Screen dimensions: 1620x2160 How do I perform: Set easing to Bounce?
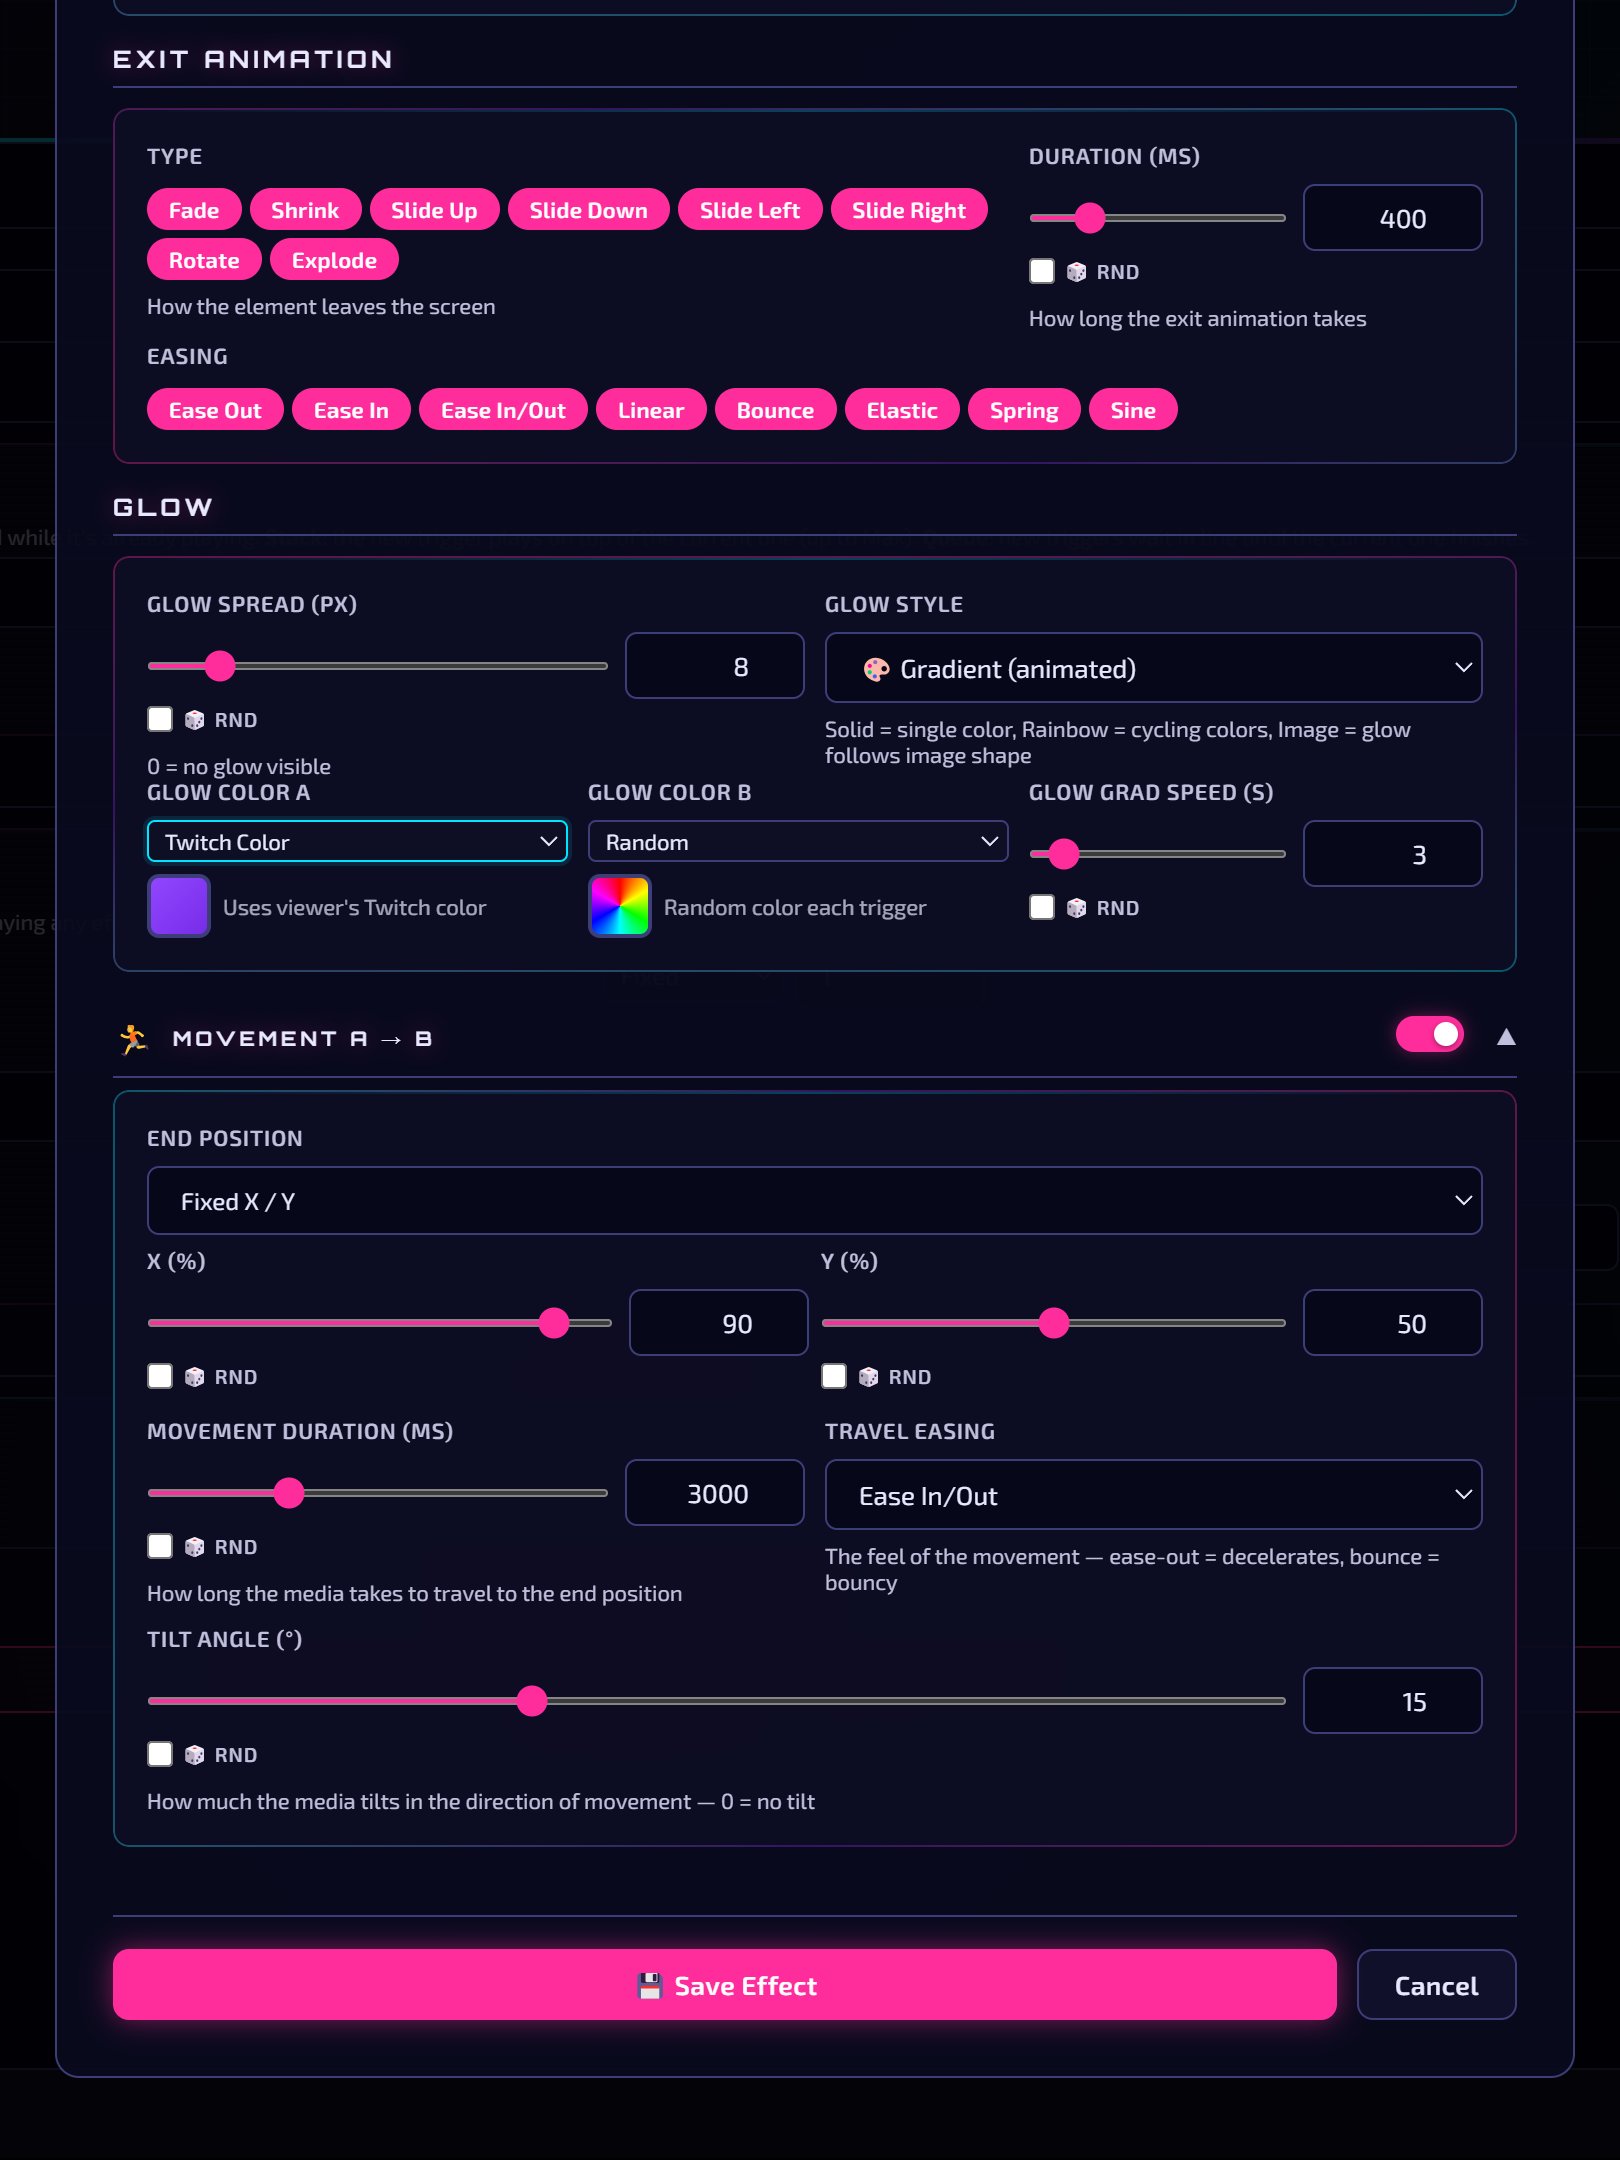pyautogui.click(x=775, y=410)
